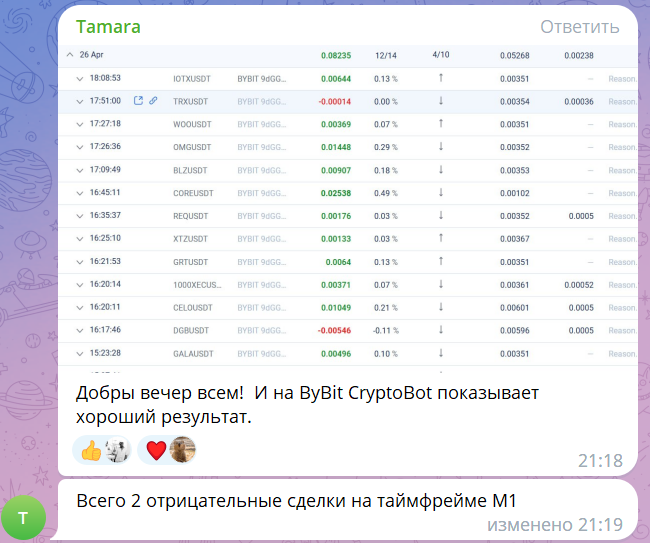Click the 4/10 direction ratio value

pyautogui.click(x=441, y=55)
